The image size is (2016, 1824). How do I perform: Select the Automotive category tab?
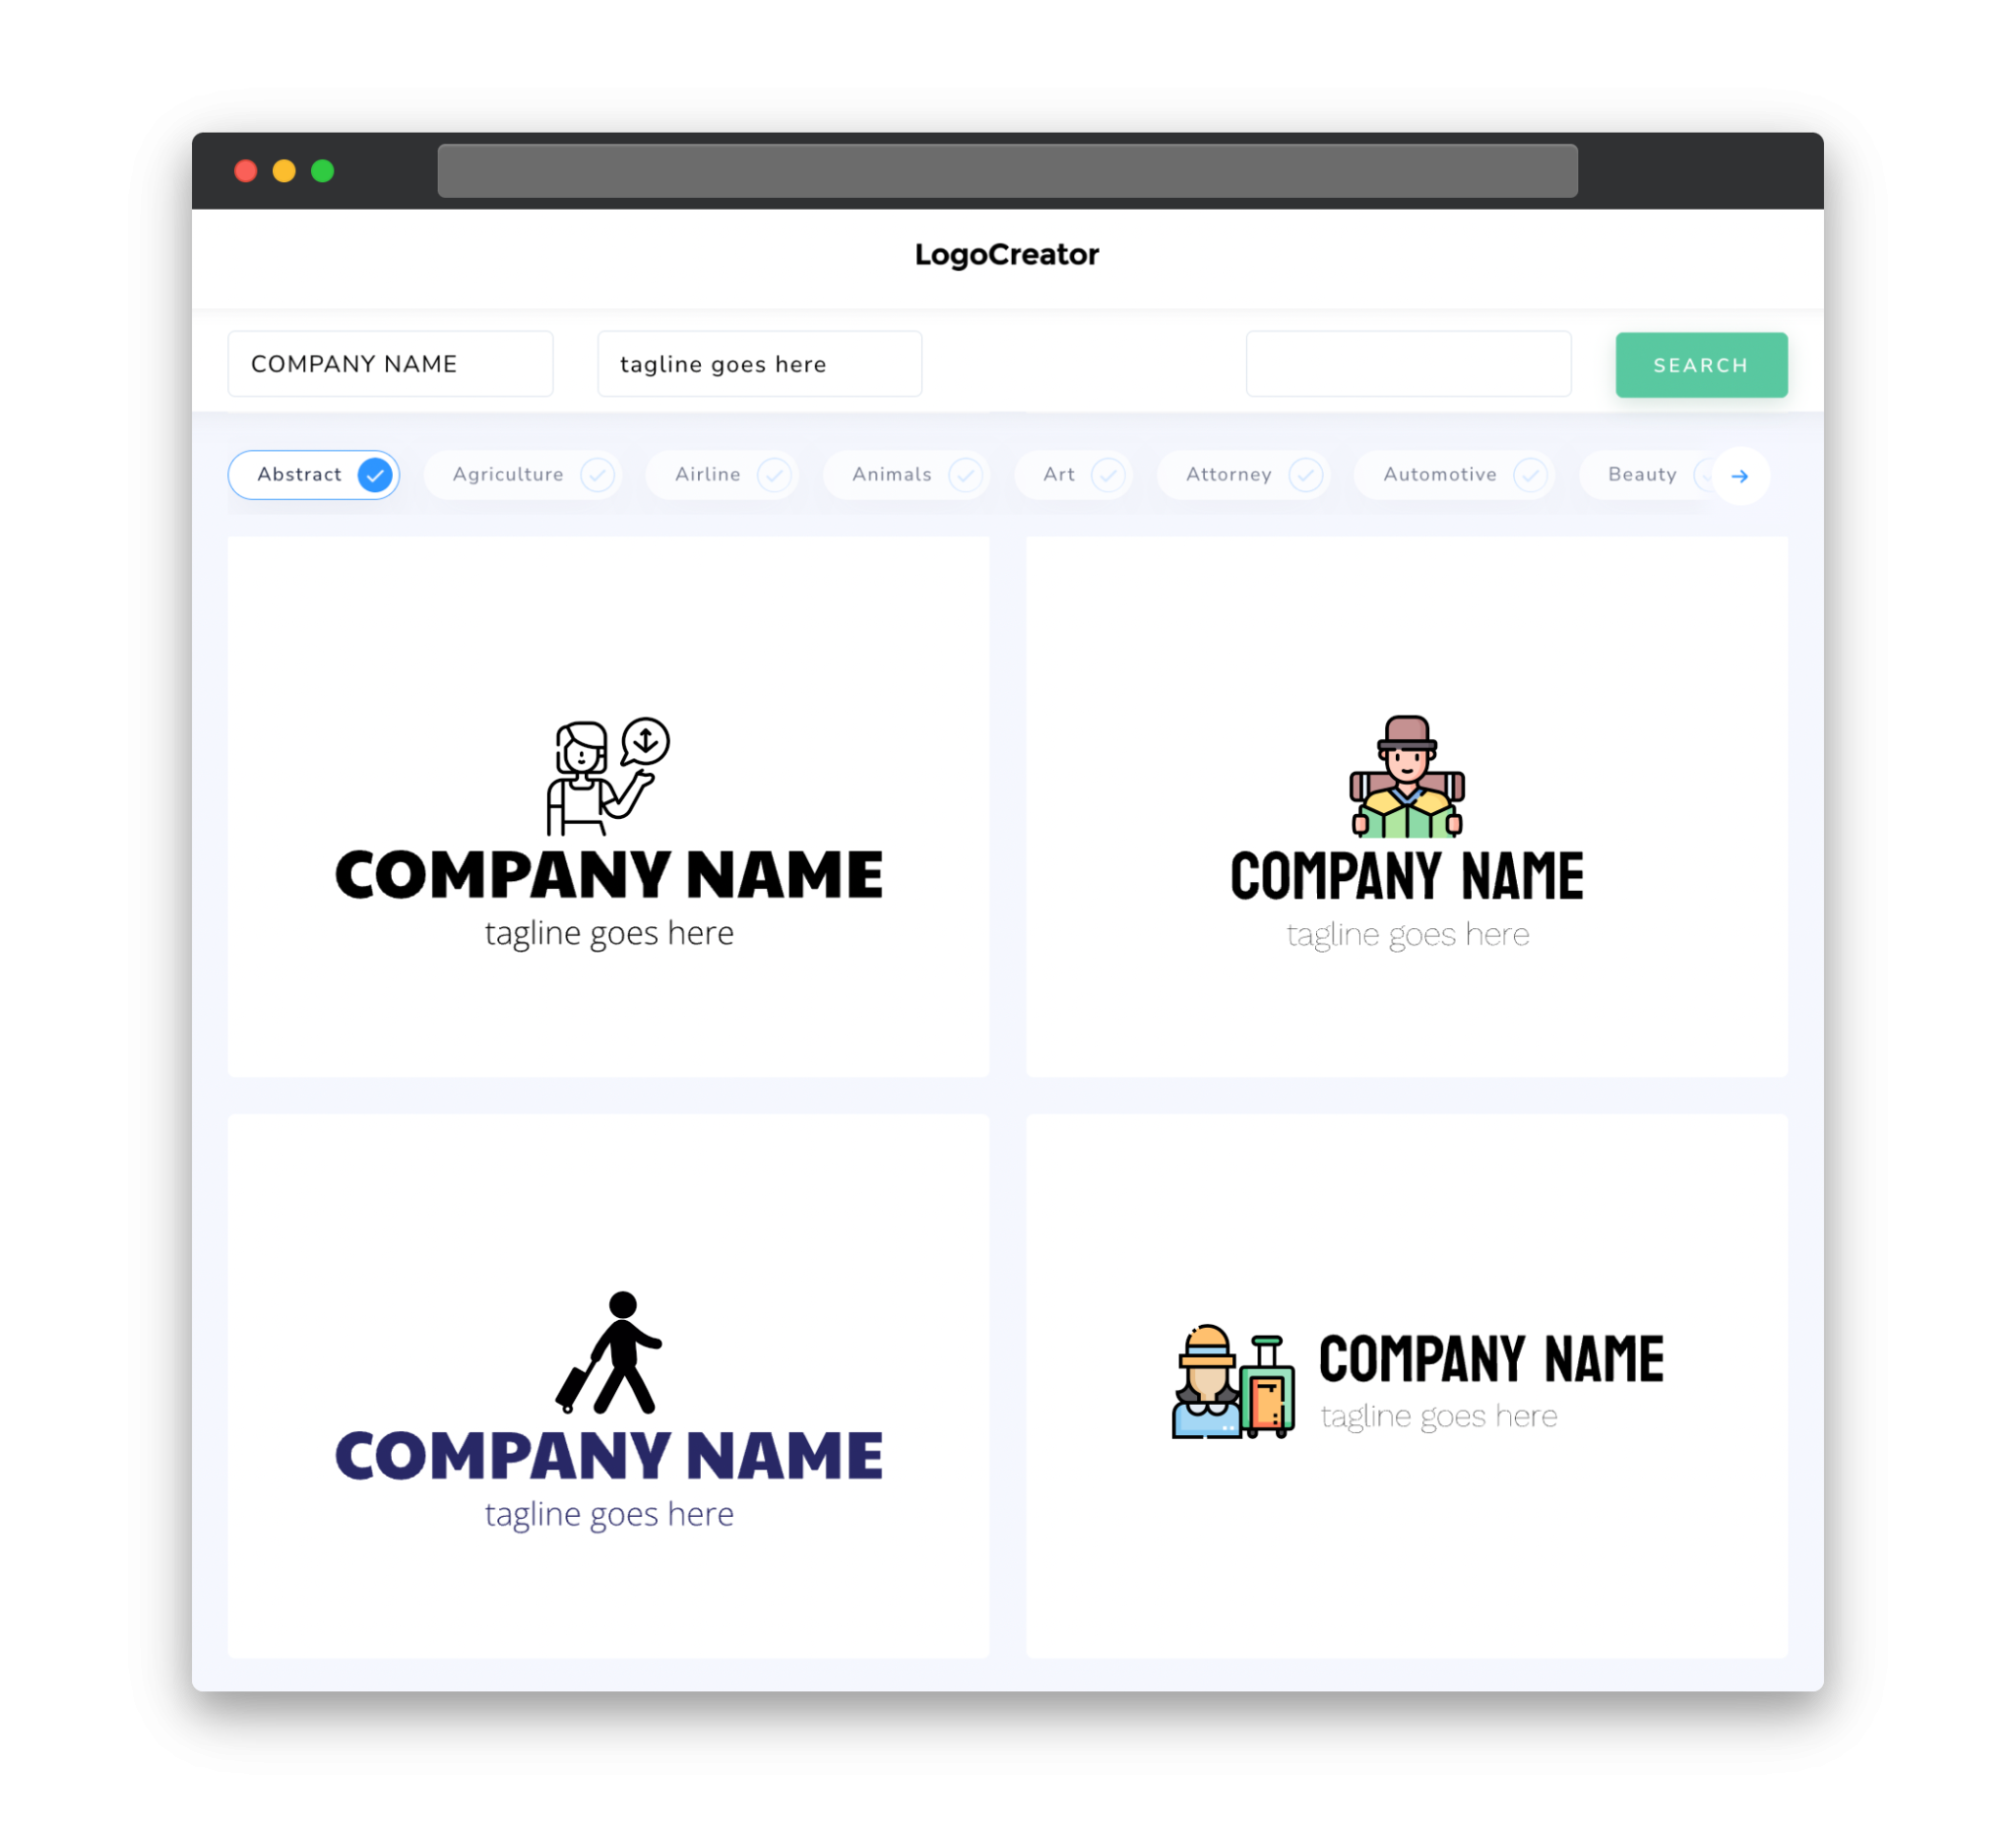[1451, 474]
